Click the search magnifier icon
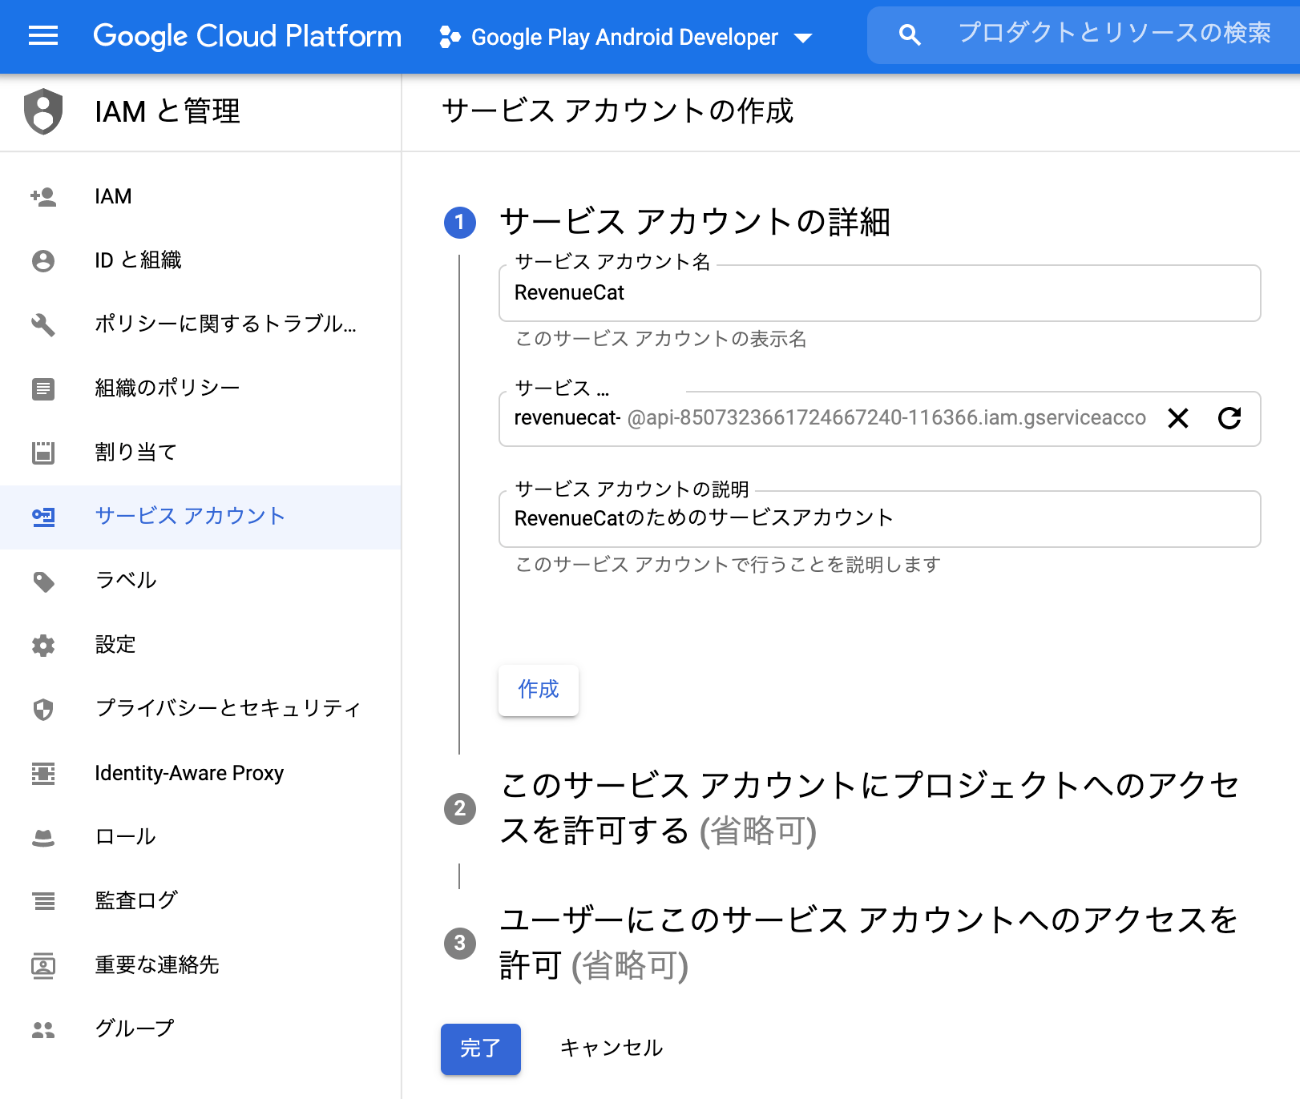Viewport: 1300px width, 1099px height. pos(909,35)
